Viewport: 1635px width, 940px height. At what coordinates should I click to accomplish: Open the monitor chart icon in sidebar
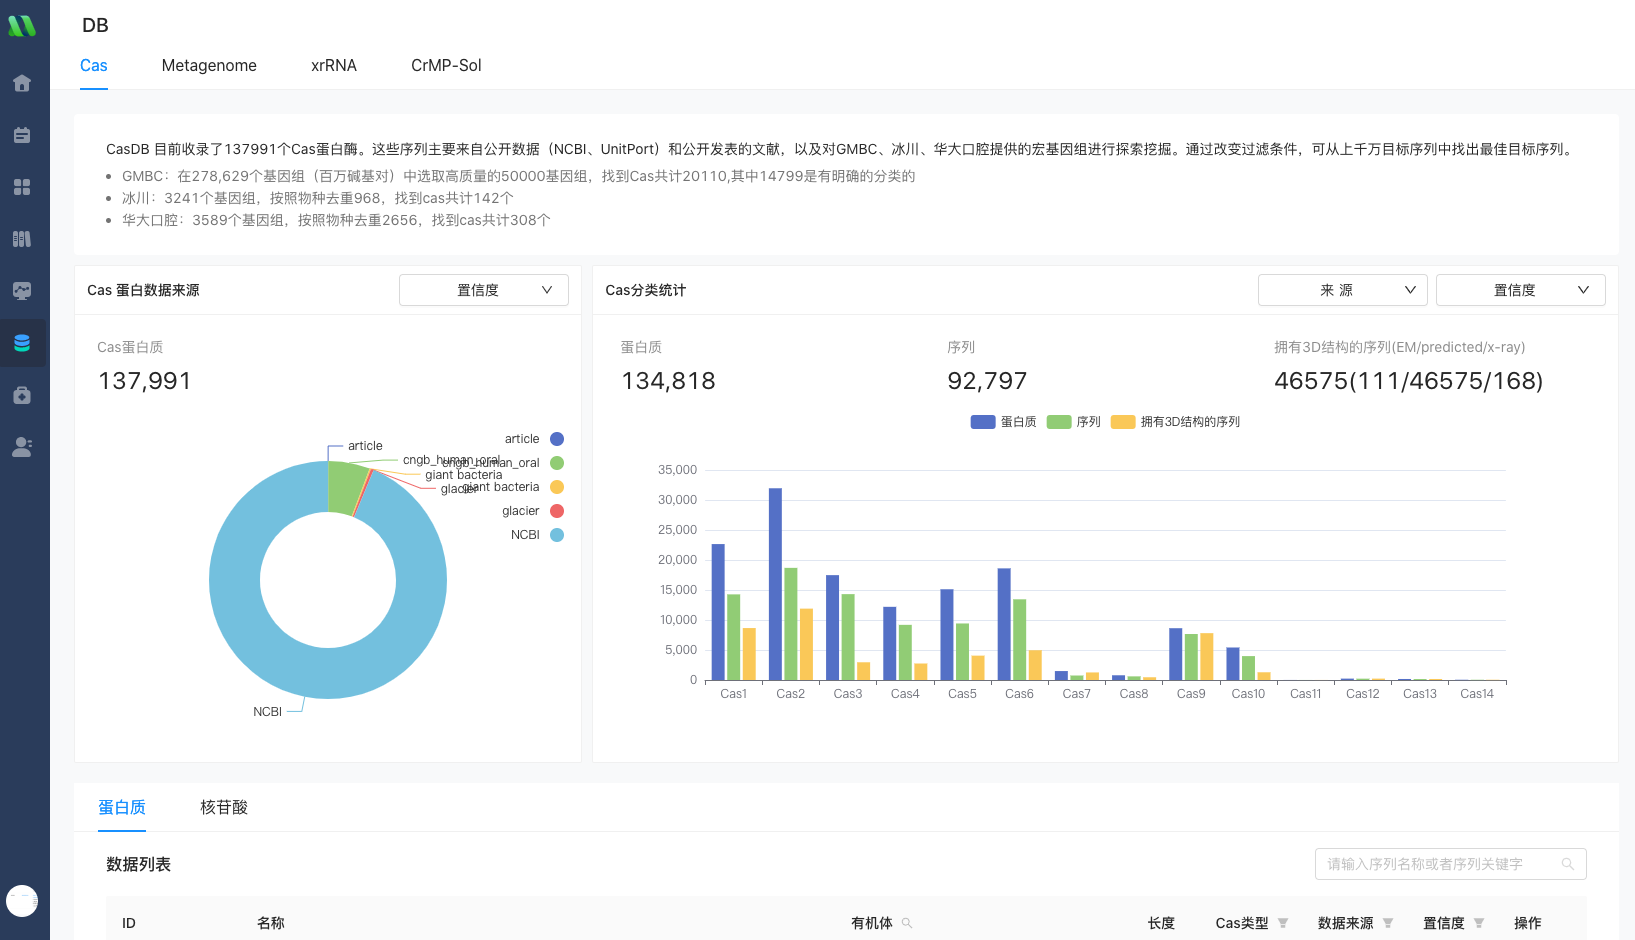click(x=22, y=291)
